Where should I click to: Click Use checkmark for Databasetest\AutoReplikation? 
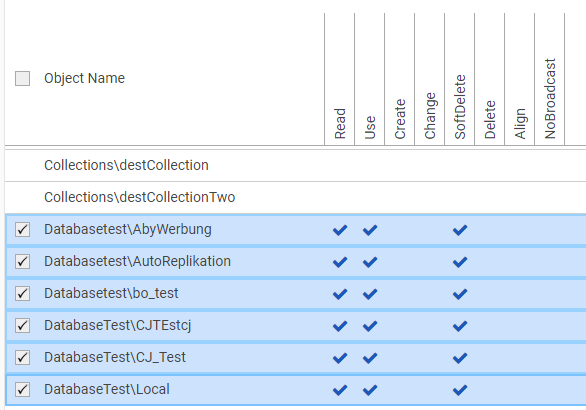(x=370, y=262)
